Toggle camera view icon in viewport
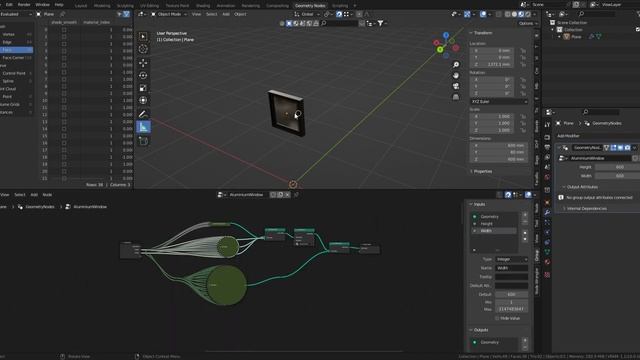Image resolution: width=640 pixels, height=360 pixels. point(456,86)
